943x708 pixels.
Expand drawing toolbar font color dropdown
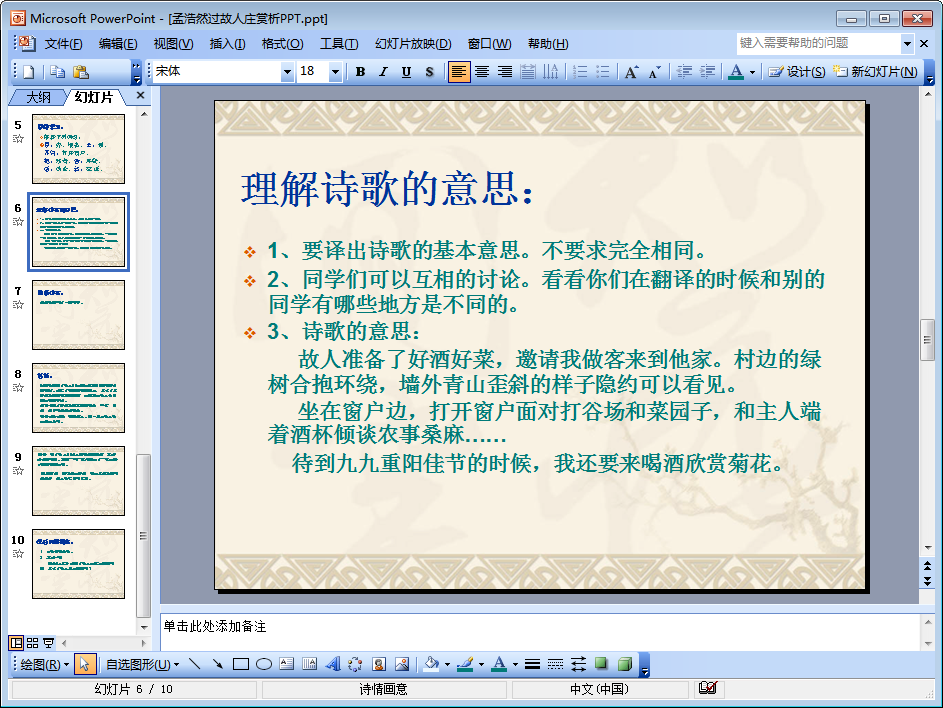[x=515, y=665]
